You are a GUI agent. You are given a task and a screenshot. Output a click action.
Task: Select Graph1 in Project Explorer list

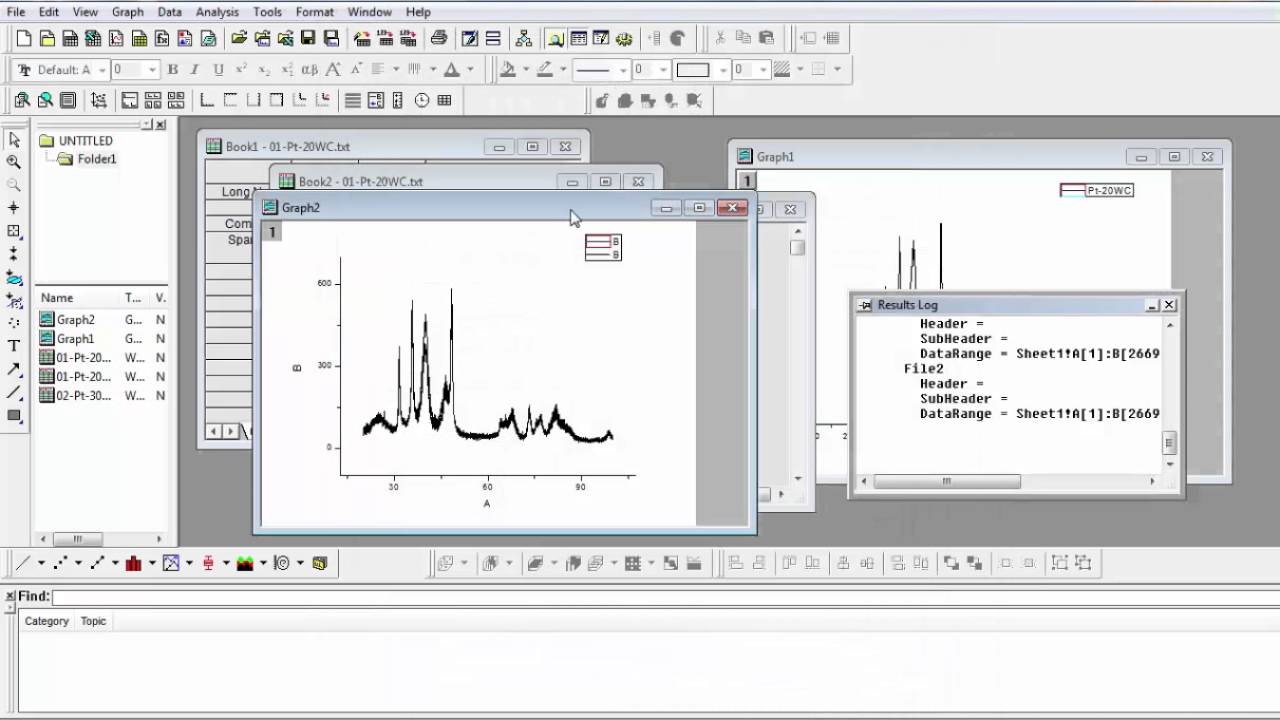point(75,339)
